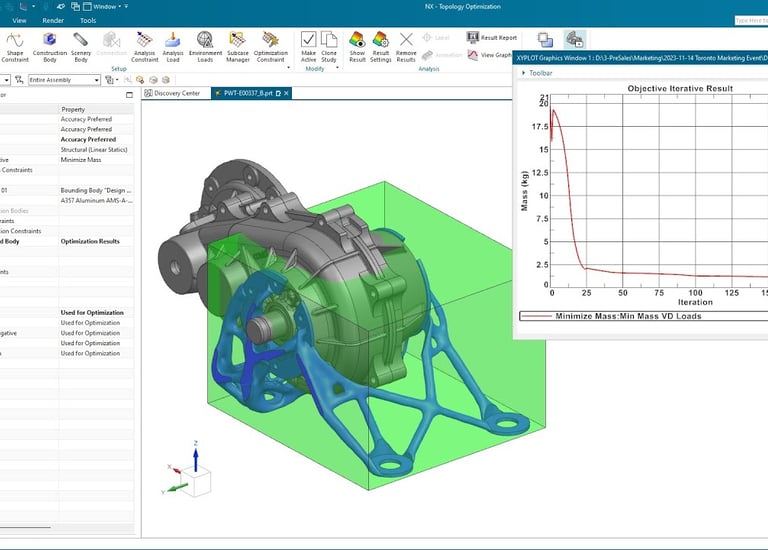Launch the Subcase Manager
This screenshot has height=550, width=768.
238,47
